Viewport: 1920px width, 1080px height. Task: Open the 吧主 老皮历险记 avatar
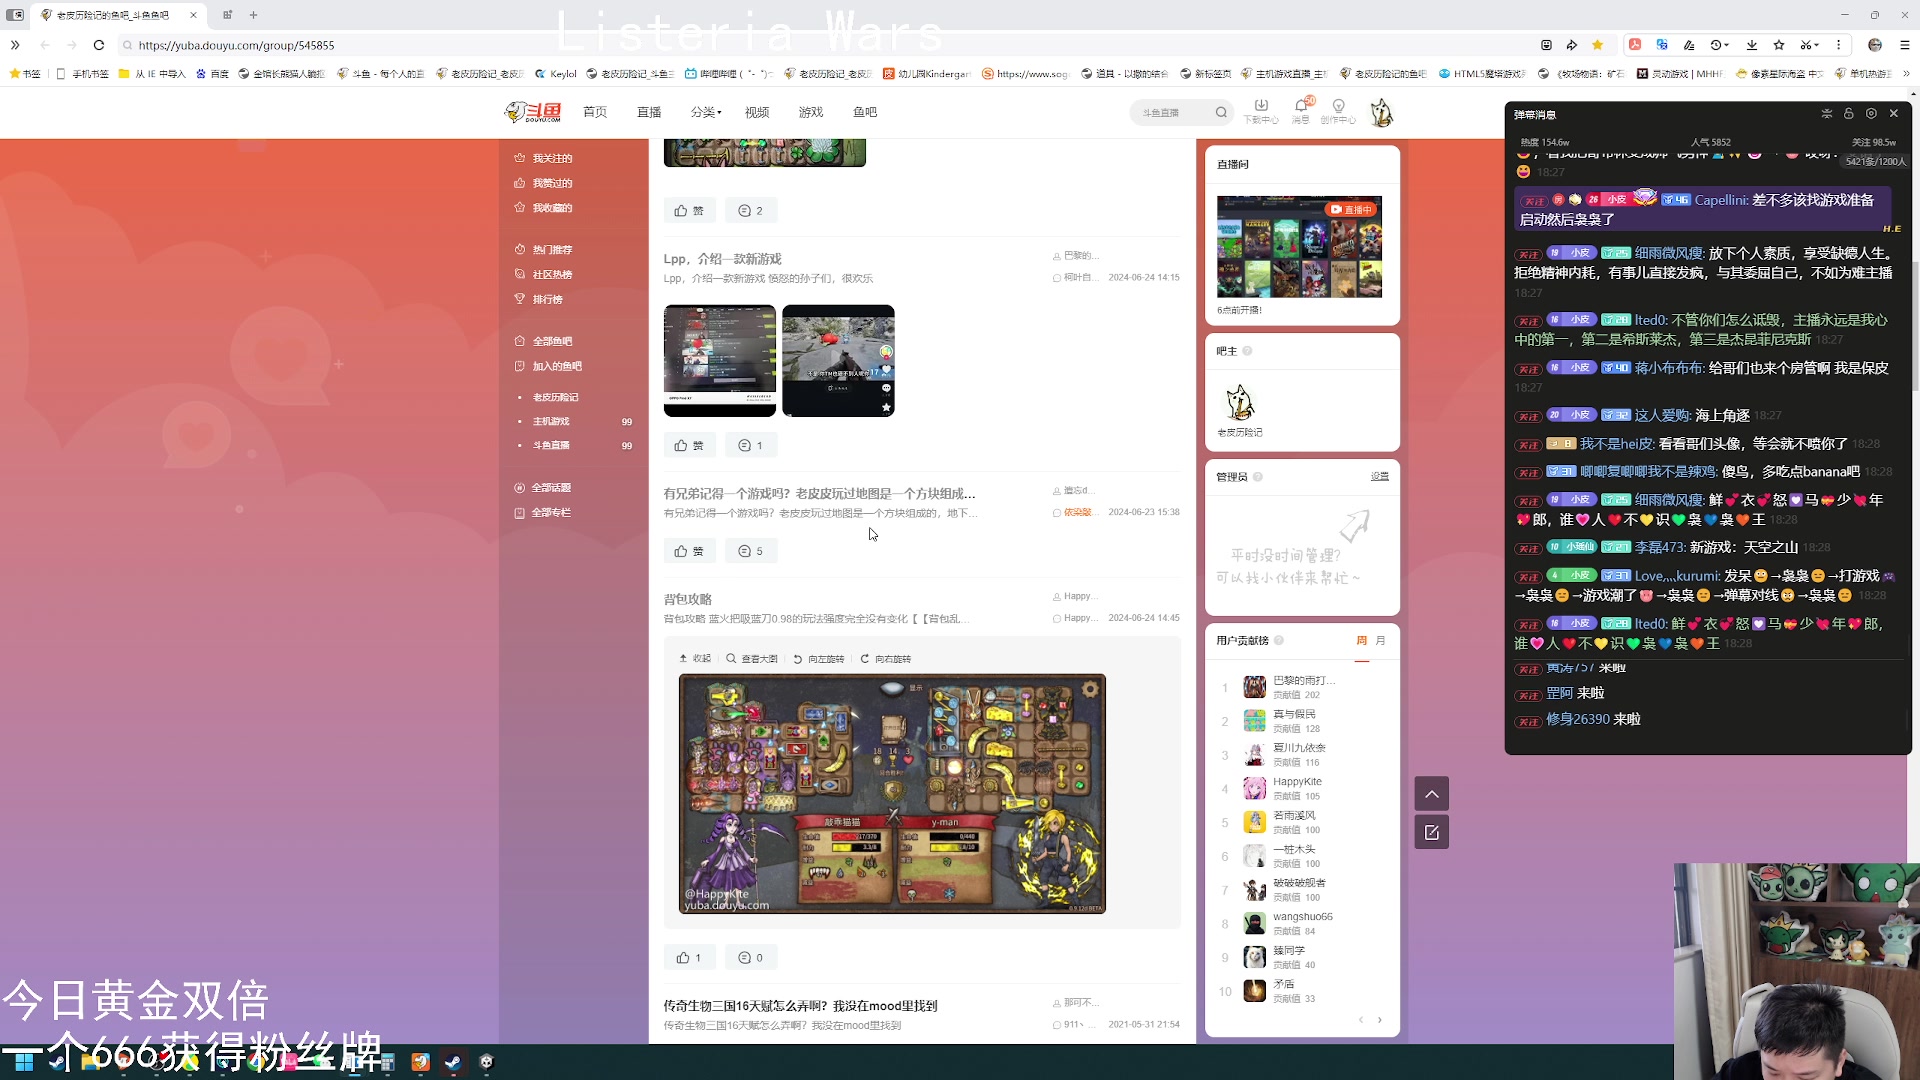(1240, 404)
